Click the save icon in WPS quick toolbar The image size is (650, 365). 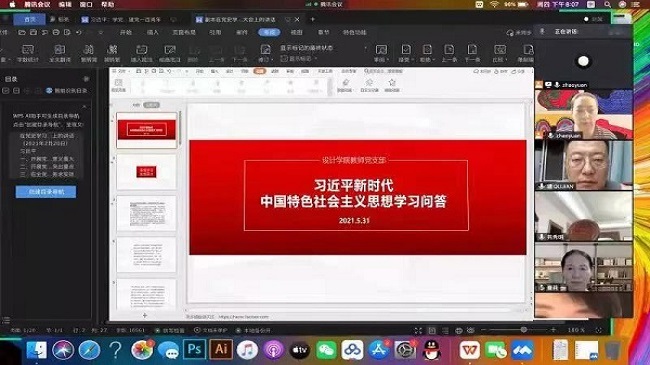(x=33, y=32)
